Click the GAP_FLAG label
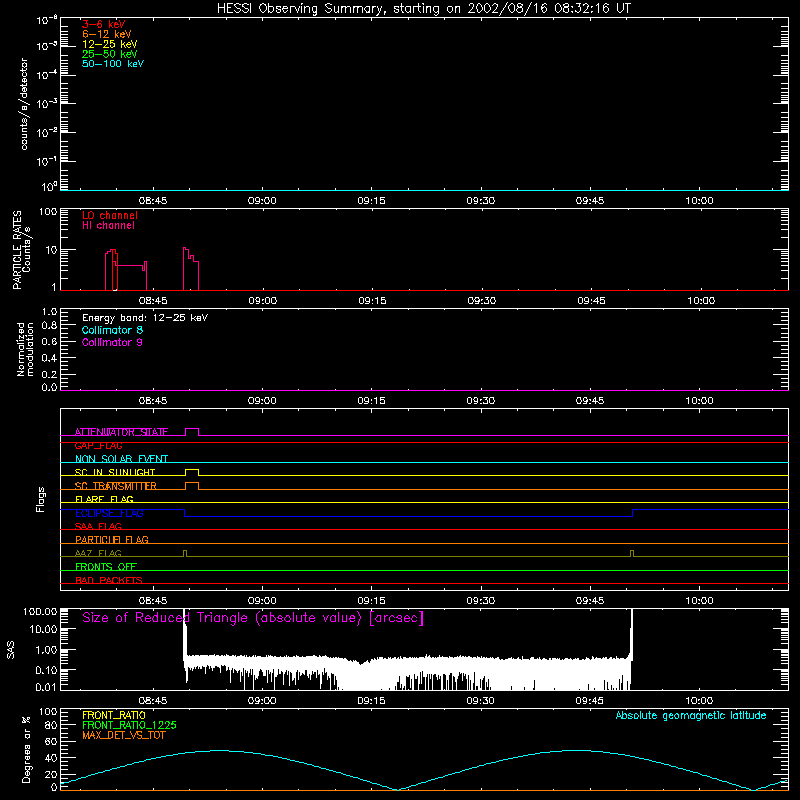This screenshot has width=800, height=800. point(98,445)
